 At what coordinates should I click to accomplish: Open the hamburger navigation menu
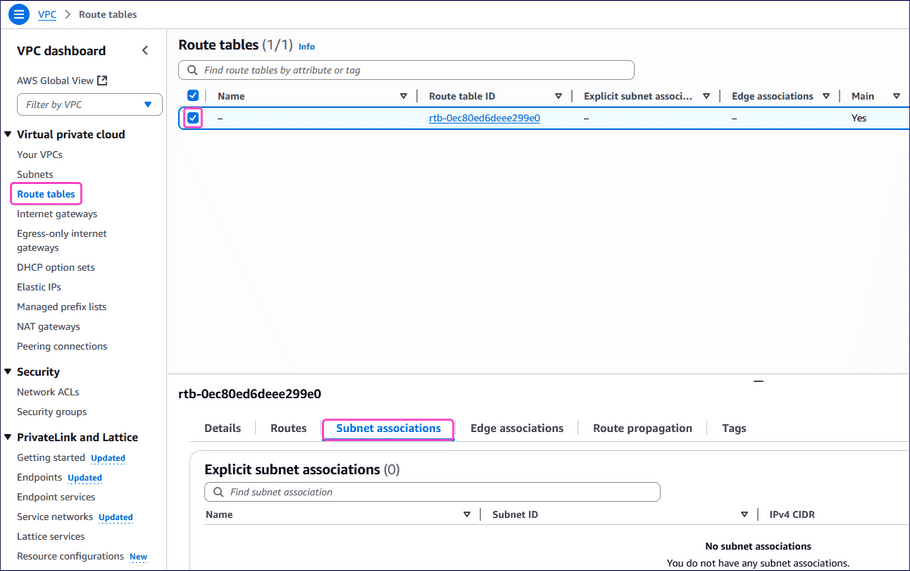tap(19, 14)
